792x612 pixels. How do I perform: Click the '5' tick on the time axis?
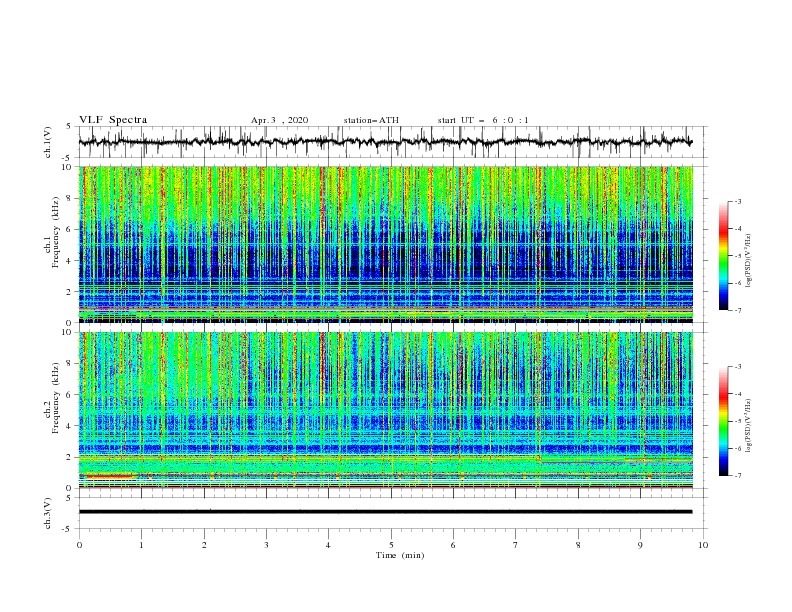click(391, 545)
